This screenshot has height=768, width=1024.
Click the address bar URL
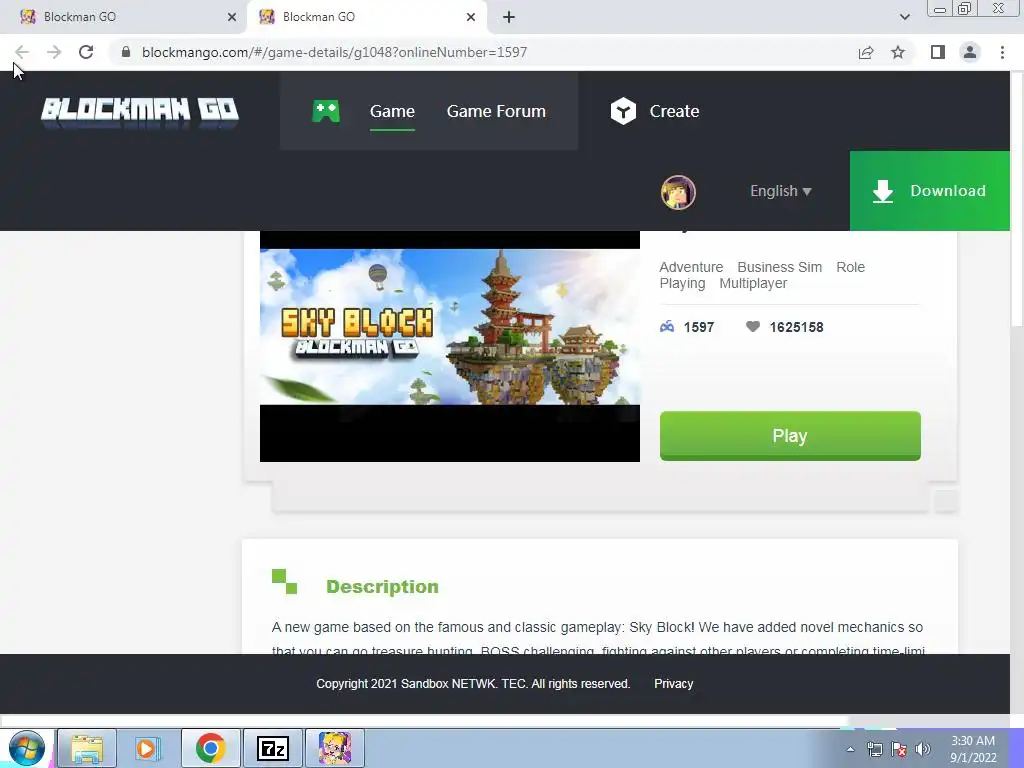334,52
